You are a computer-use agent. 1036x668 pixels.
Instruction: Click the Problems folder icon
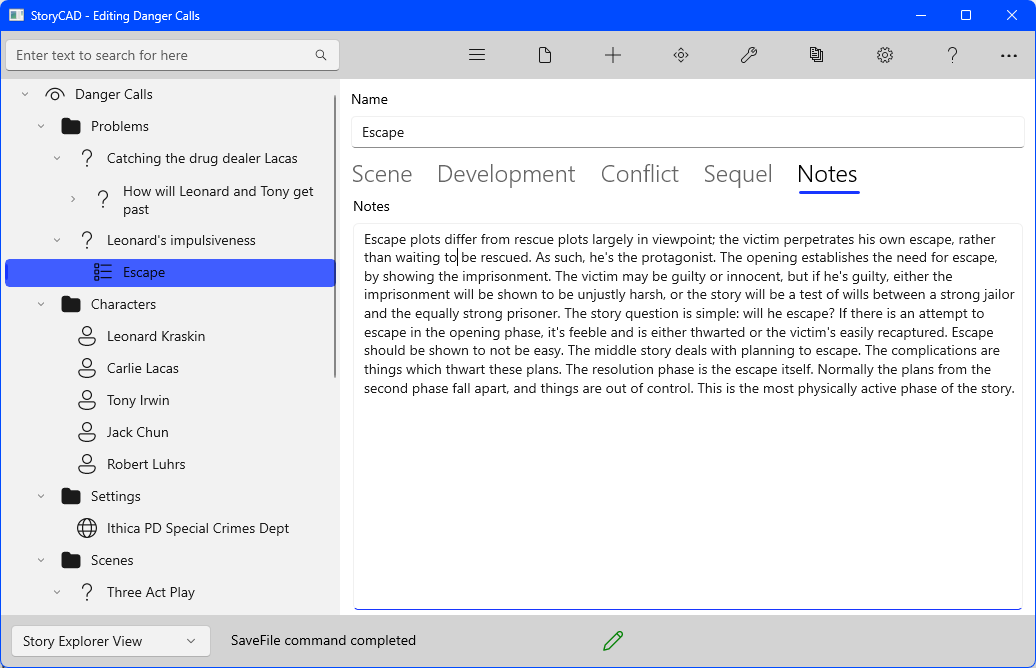[71, 126]
